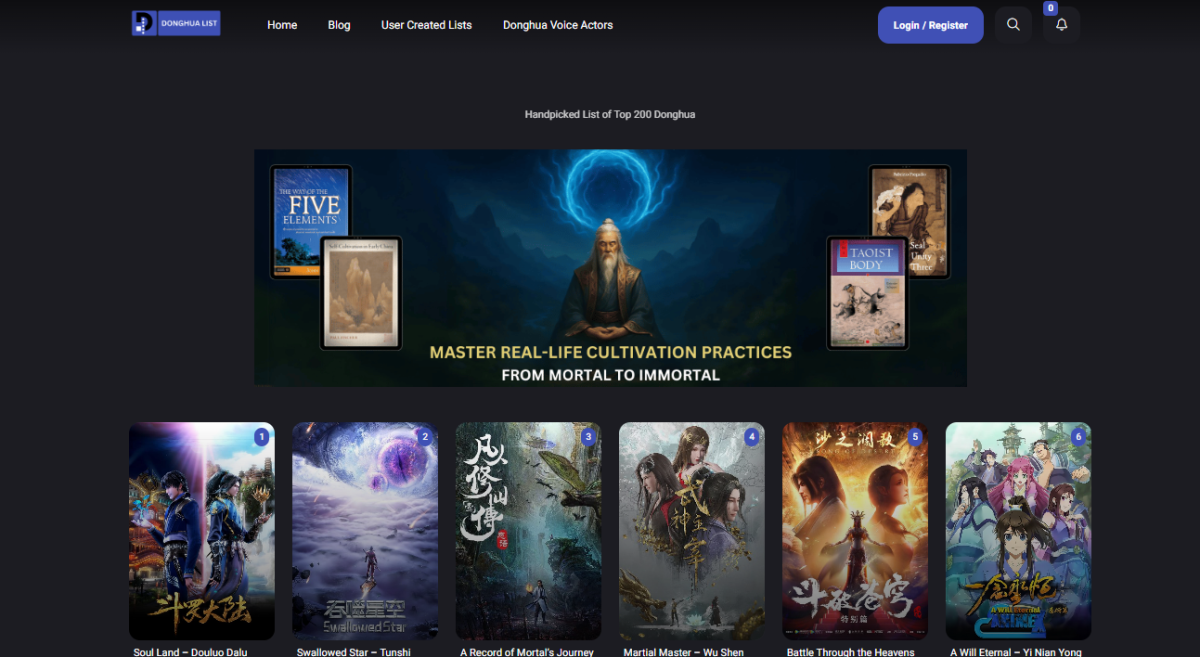Image resolution: width=1200 pixels, height=657 pixels.
Task: Open User Created Lists
Action: tap(426, 25)
